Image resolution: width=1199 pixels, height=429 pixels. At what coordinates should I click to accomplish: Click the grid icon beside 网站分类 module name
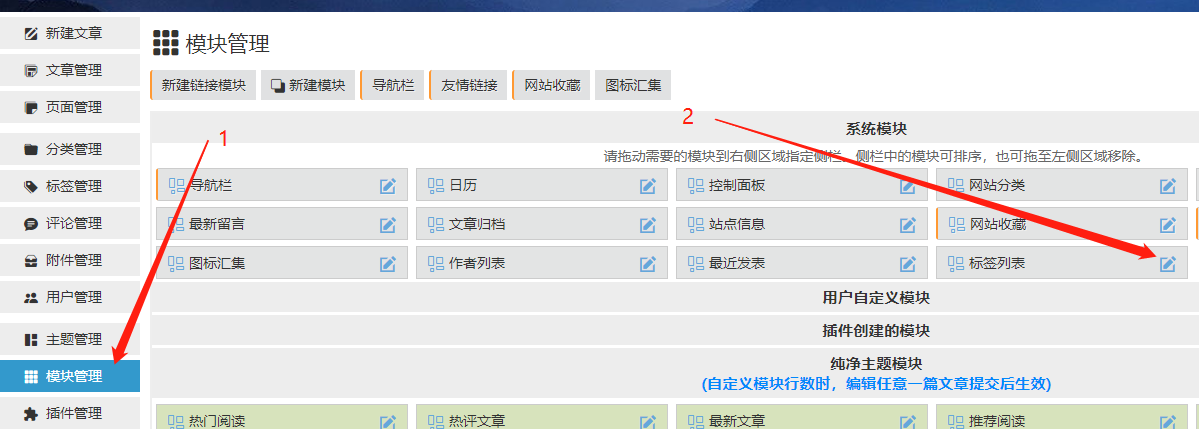956,185
